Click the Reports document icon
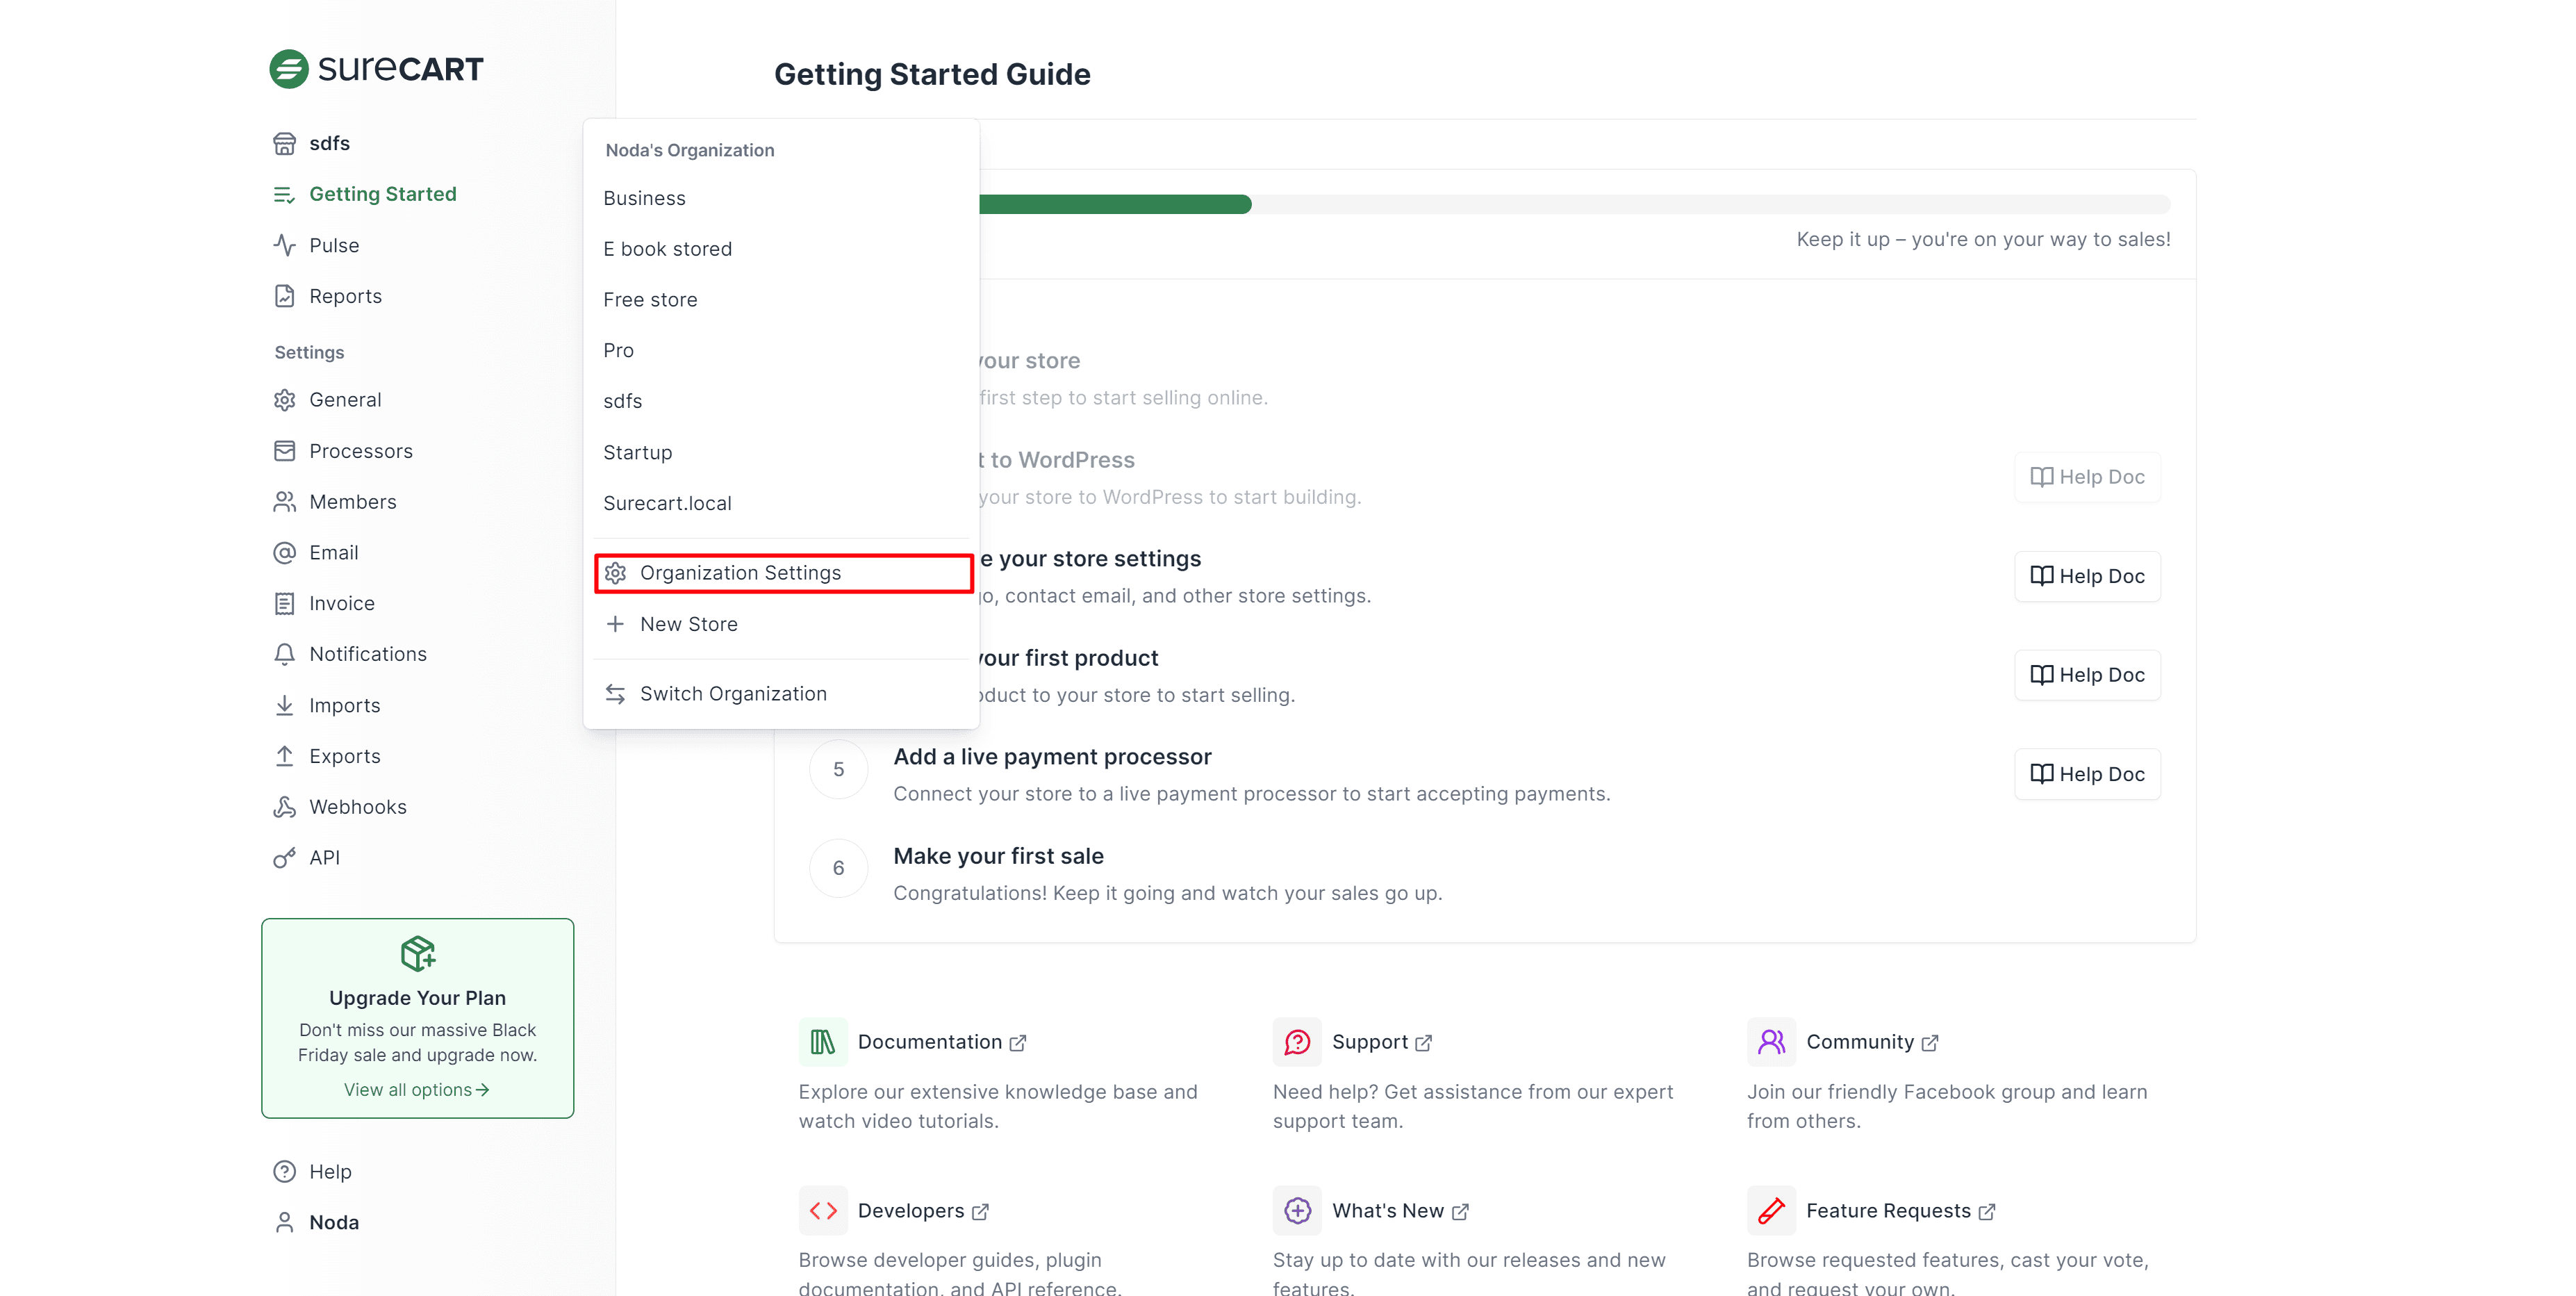Viewport: 2576px width, 1296px height. [x=285, y=296]
